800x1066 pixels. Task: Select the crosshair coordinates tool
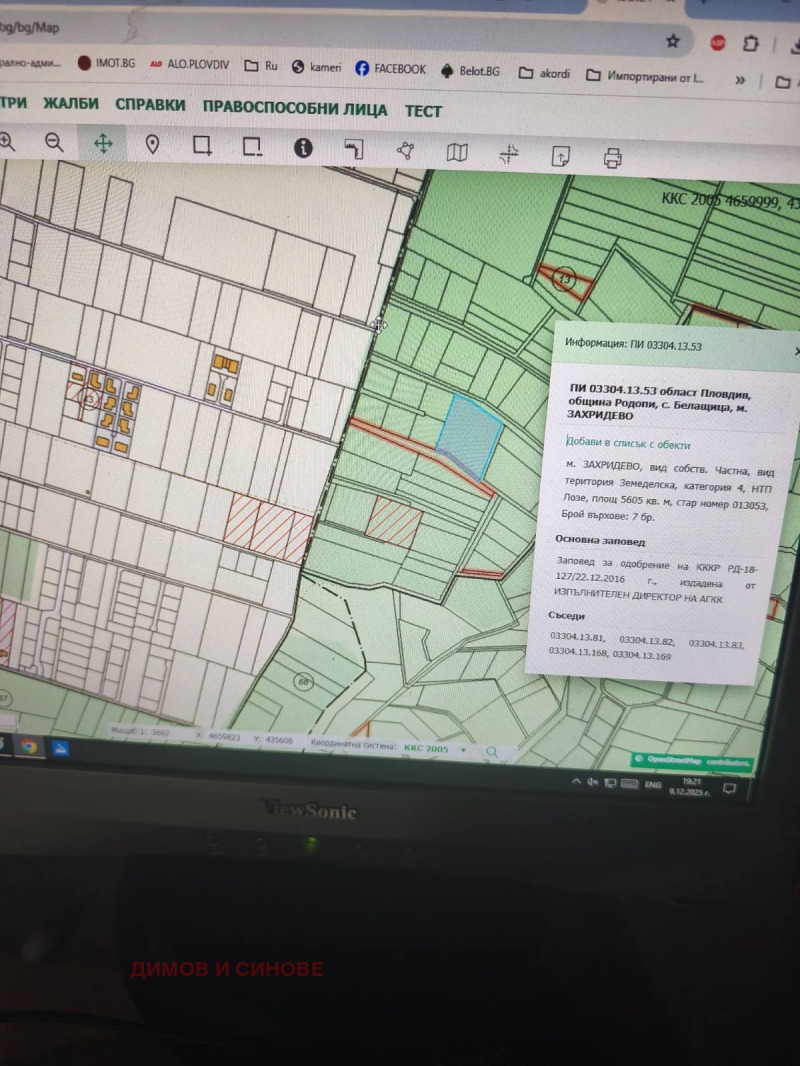click(508, 152)
